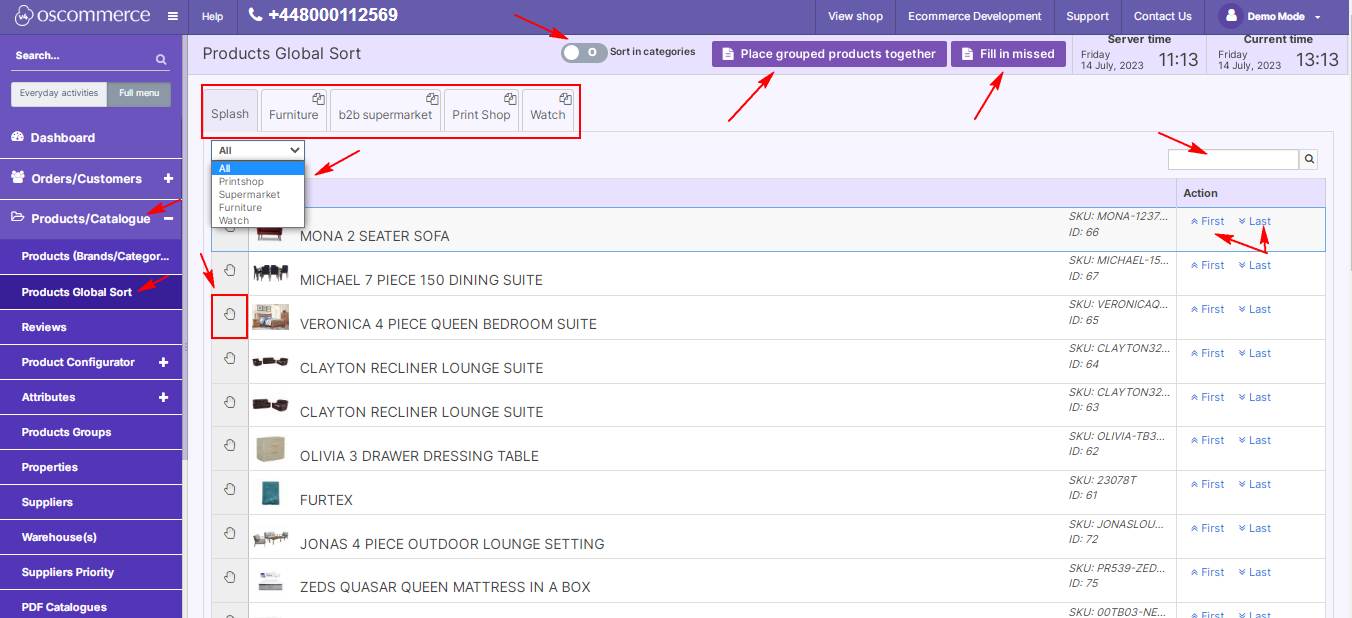The image size is (1352, 618).
Task: Click the copy icon on Furniture tab
Action: (x=318, y=99)
